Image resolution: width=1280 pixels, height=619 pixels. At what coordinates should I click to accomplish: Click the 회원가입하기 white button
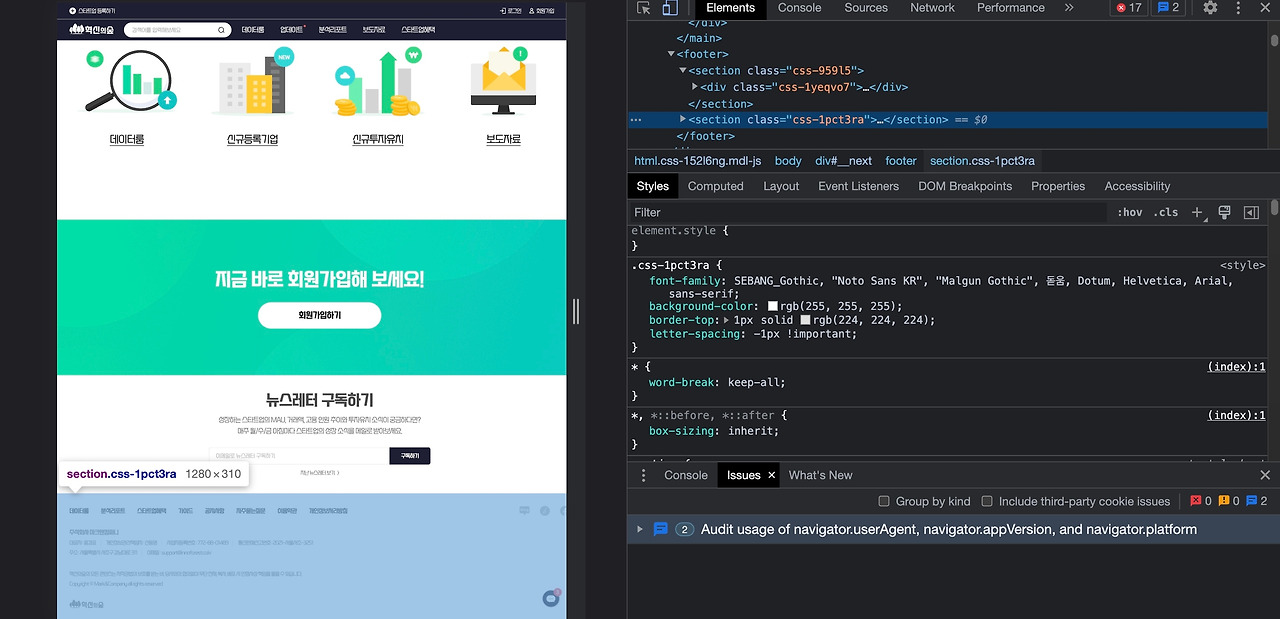(319, 315)
